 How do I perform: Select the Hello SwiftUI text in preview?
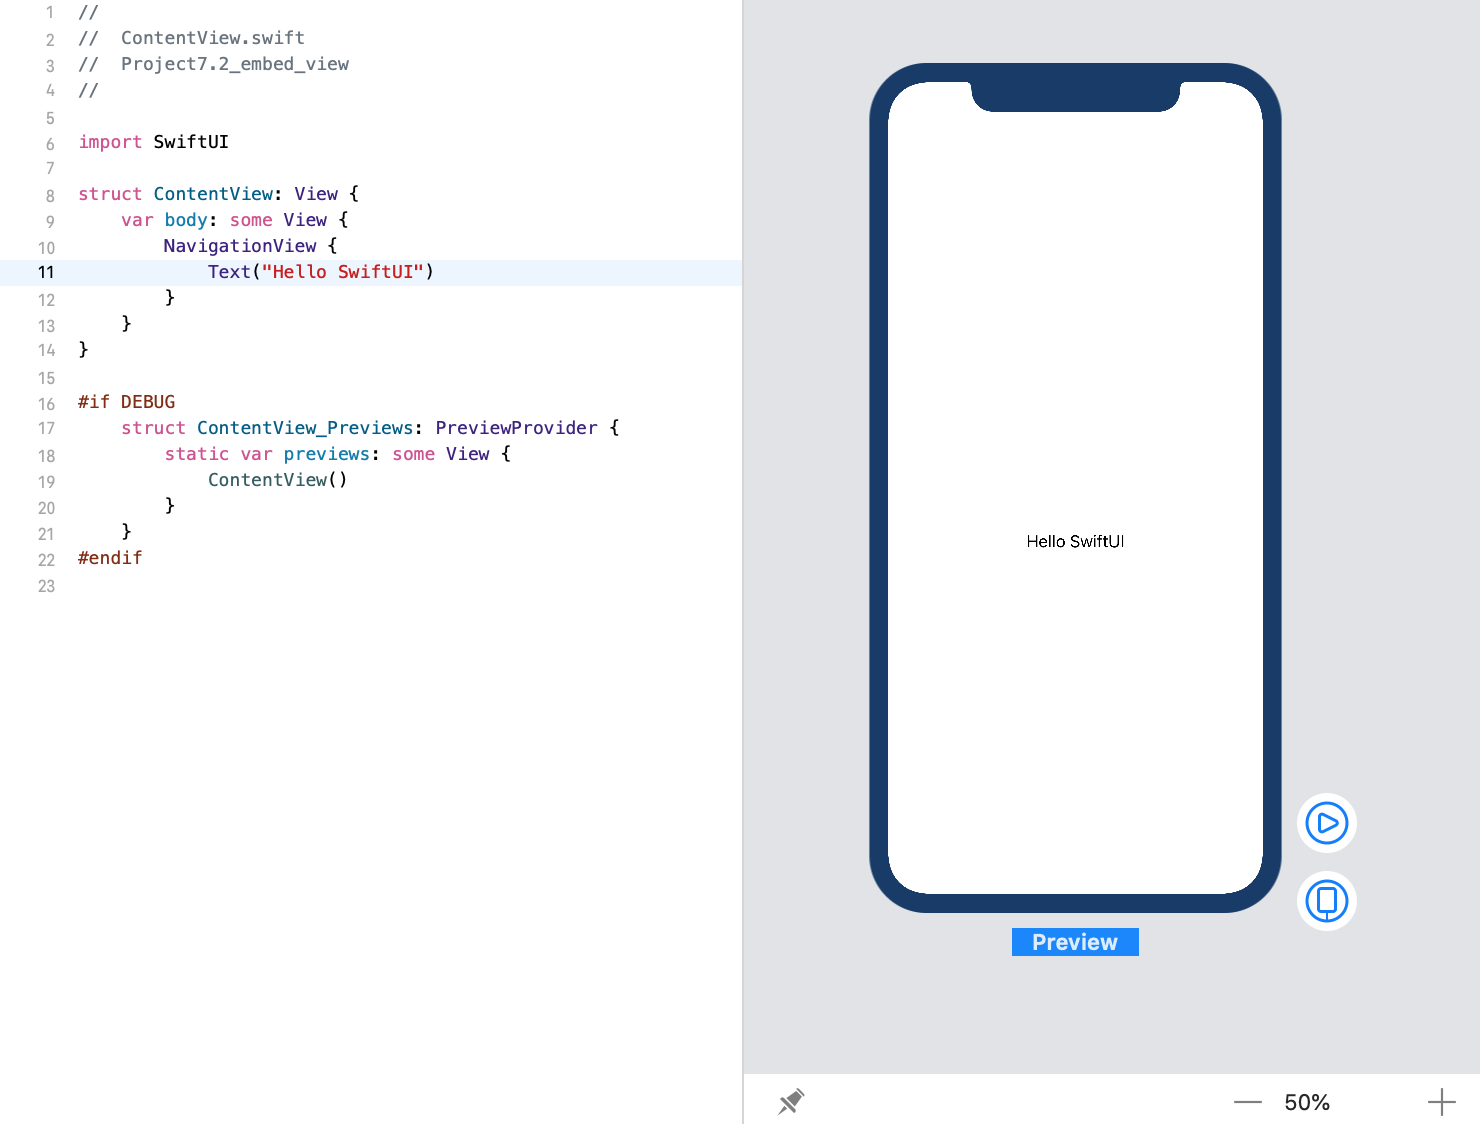[x=1075, y=541]
